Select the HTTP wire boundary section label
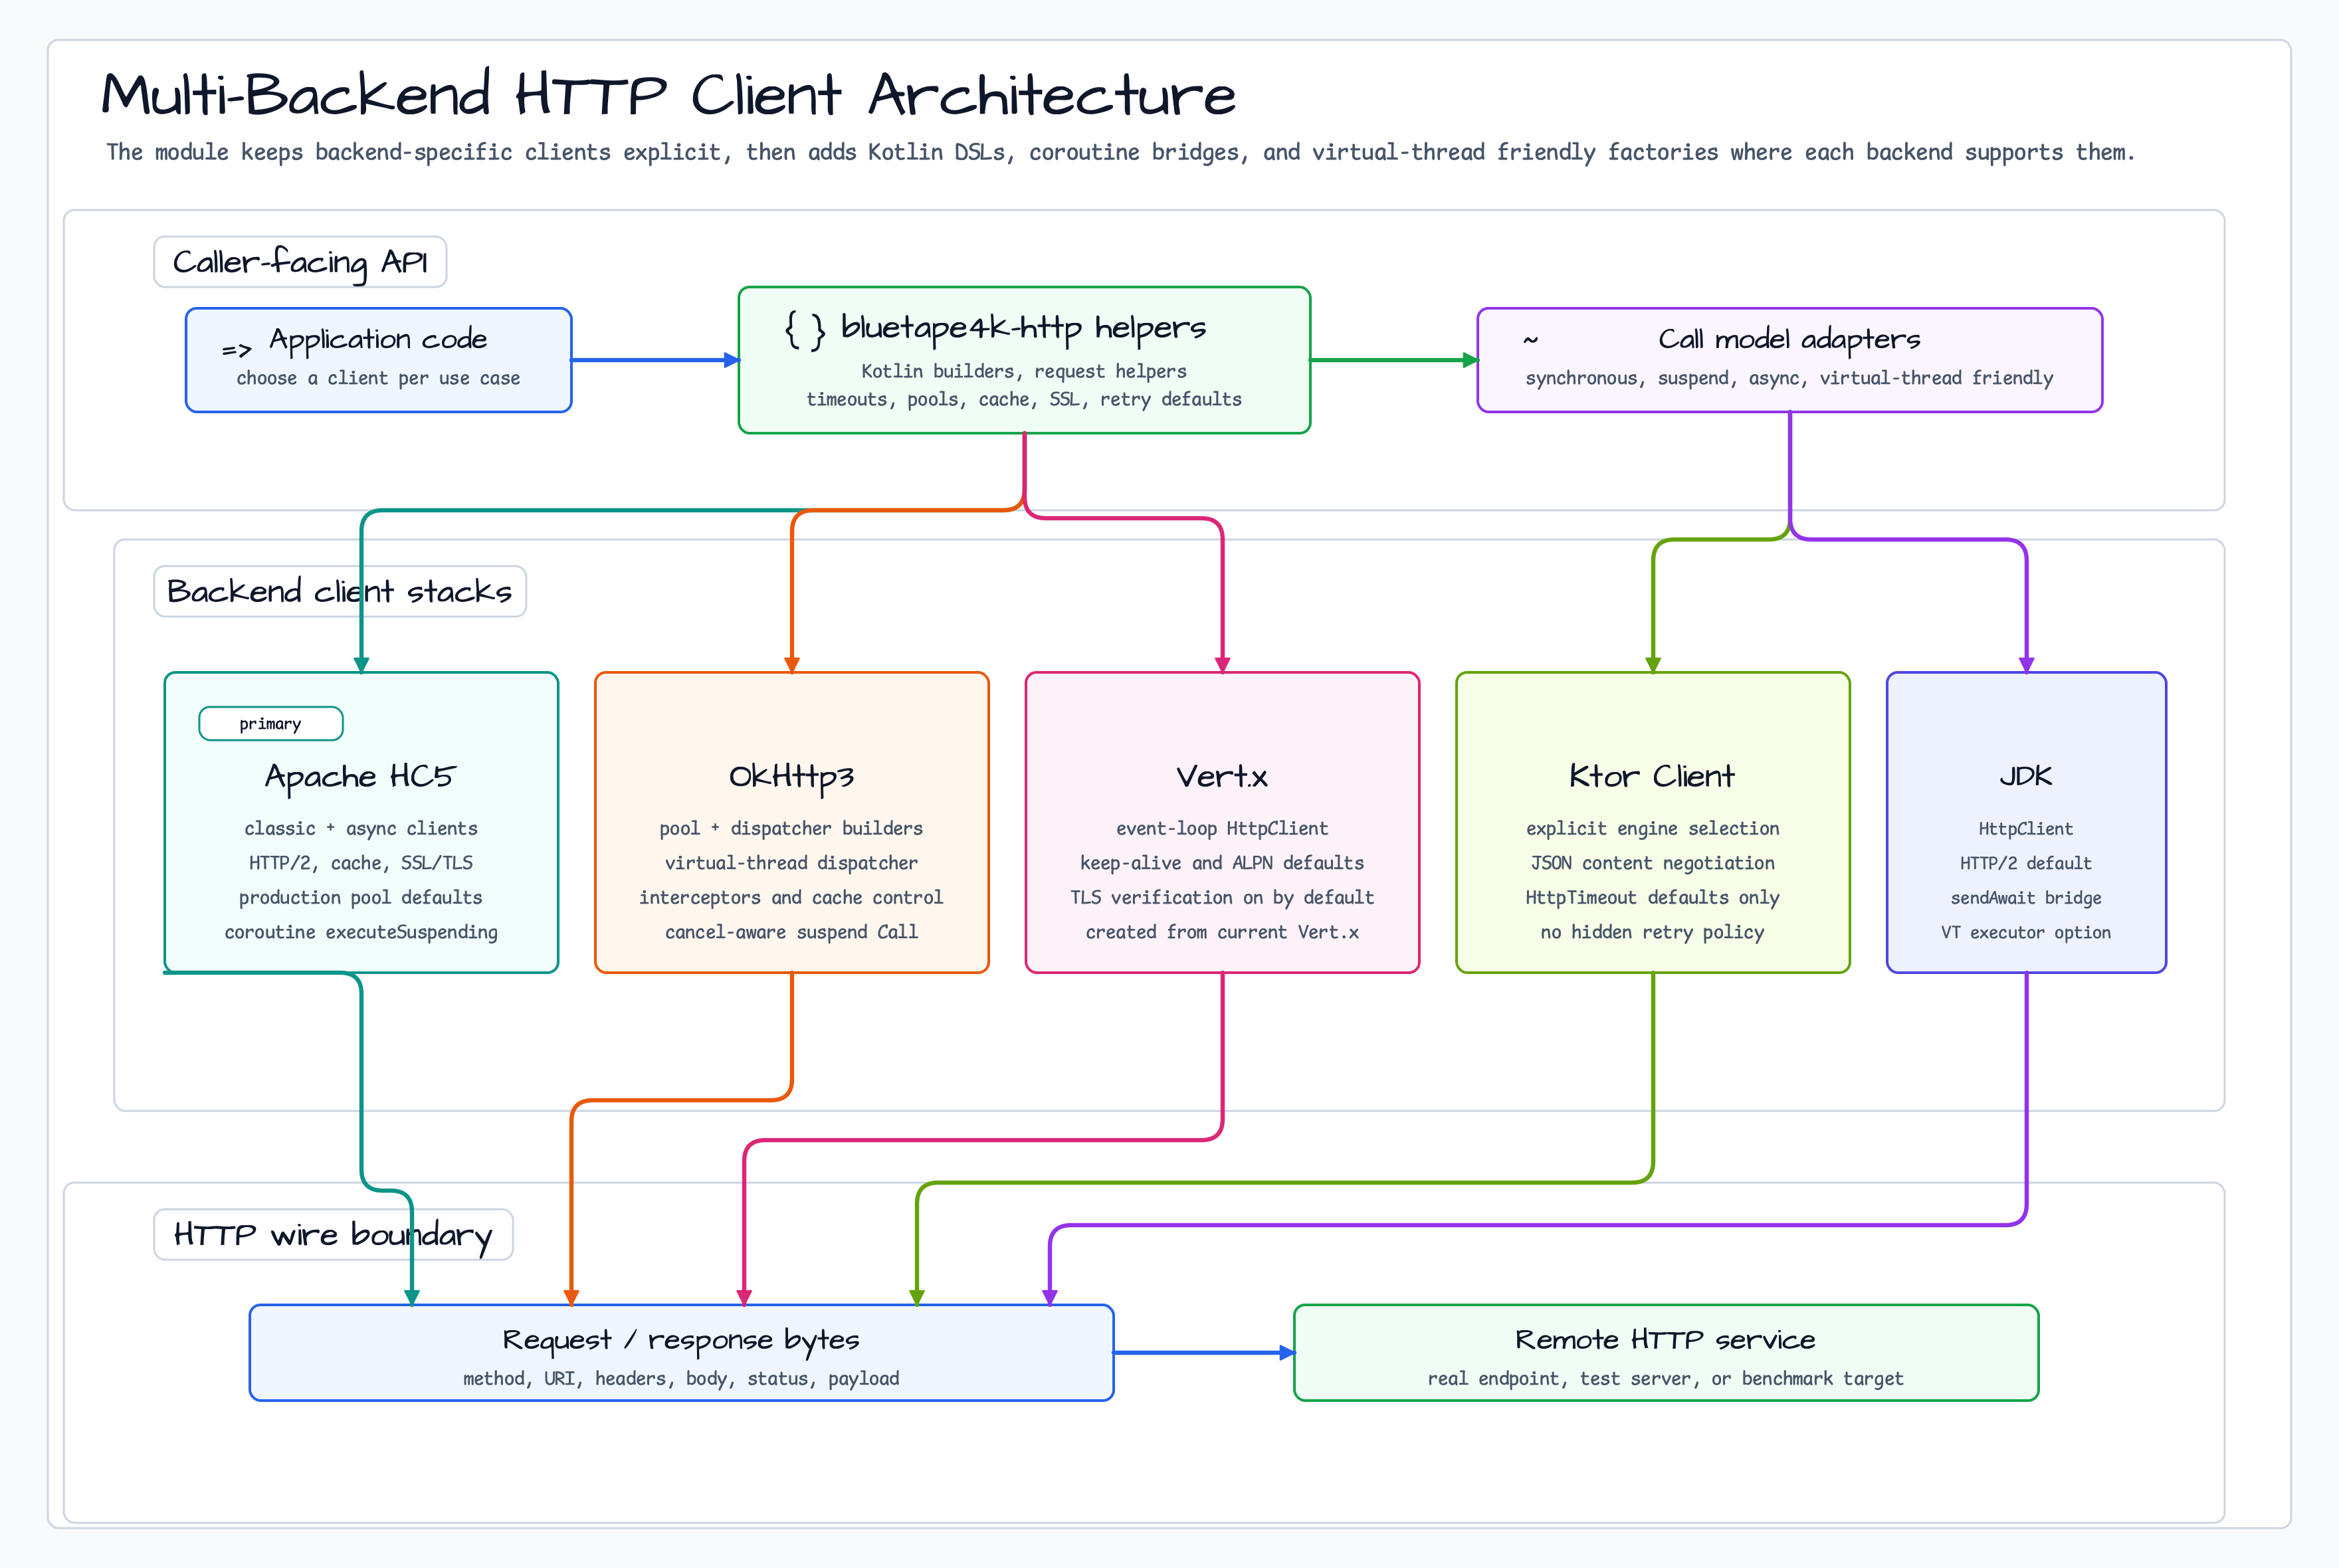The width and height of the screenshot is (2339, 1568). [333, 1235]
